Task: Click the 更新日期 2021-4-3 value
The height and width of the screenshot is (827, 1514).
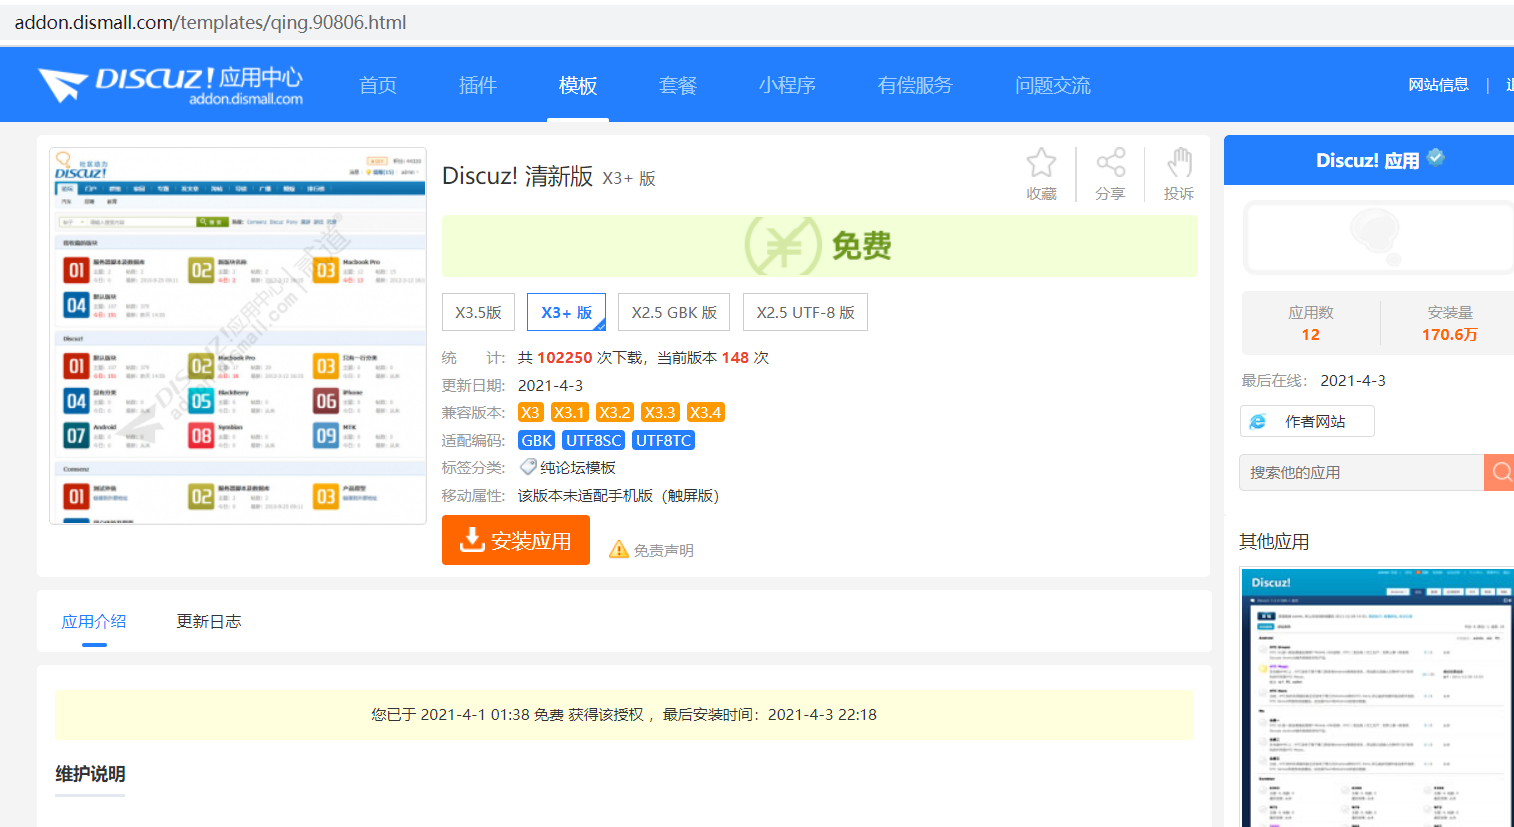Action: pos(550,385)
